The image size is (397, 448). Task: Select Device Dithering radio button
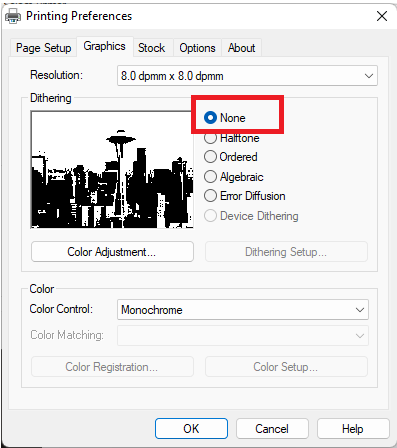pos(210,216)
